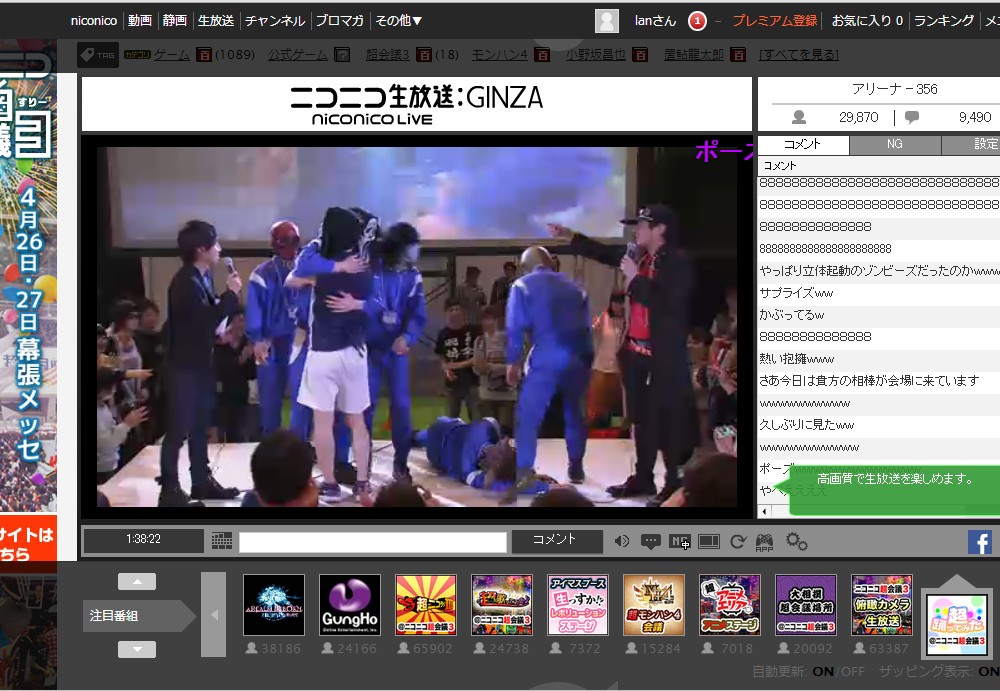The width and height of the screenshot is (1000, 691).
Task: Toggle comment display speech bubble icon
Action: pos(651,542)
